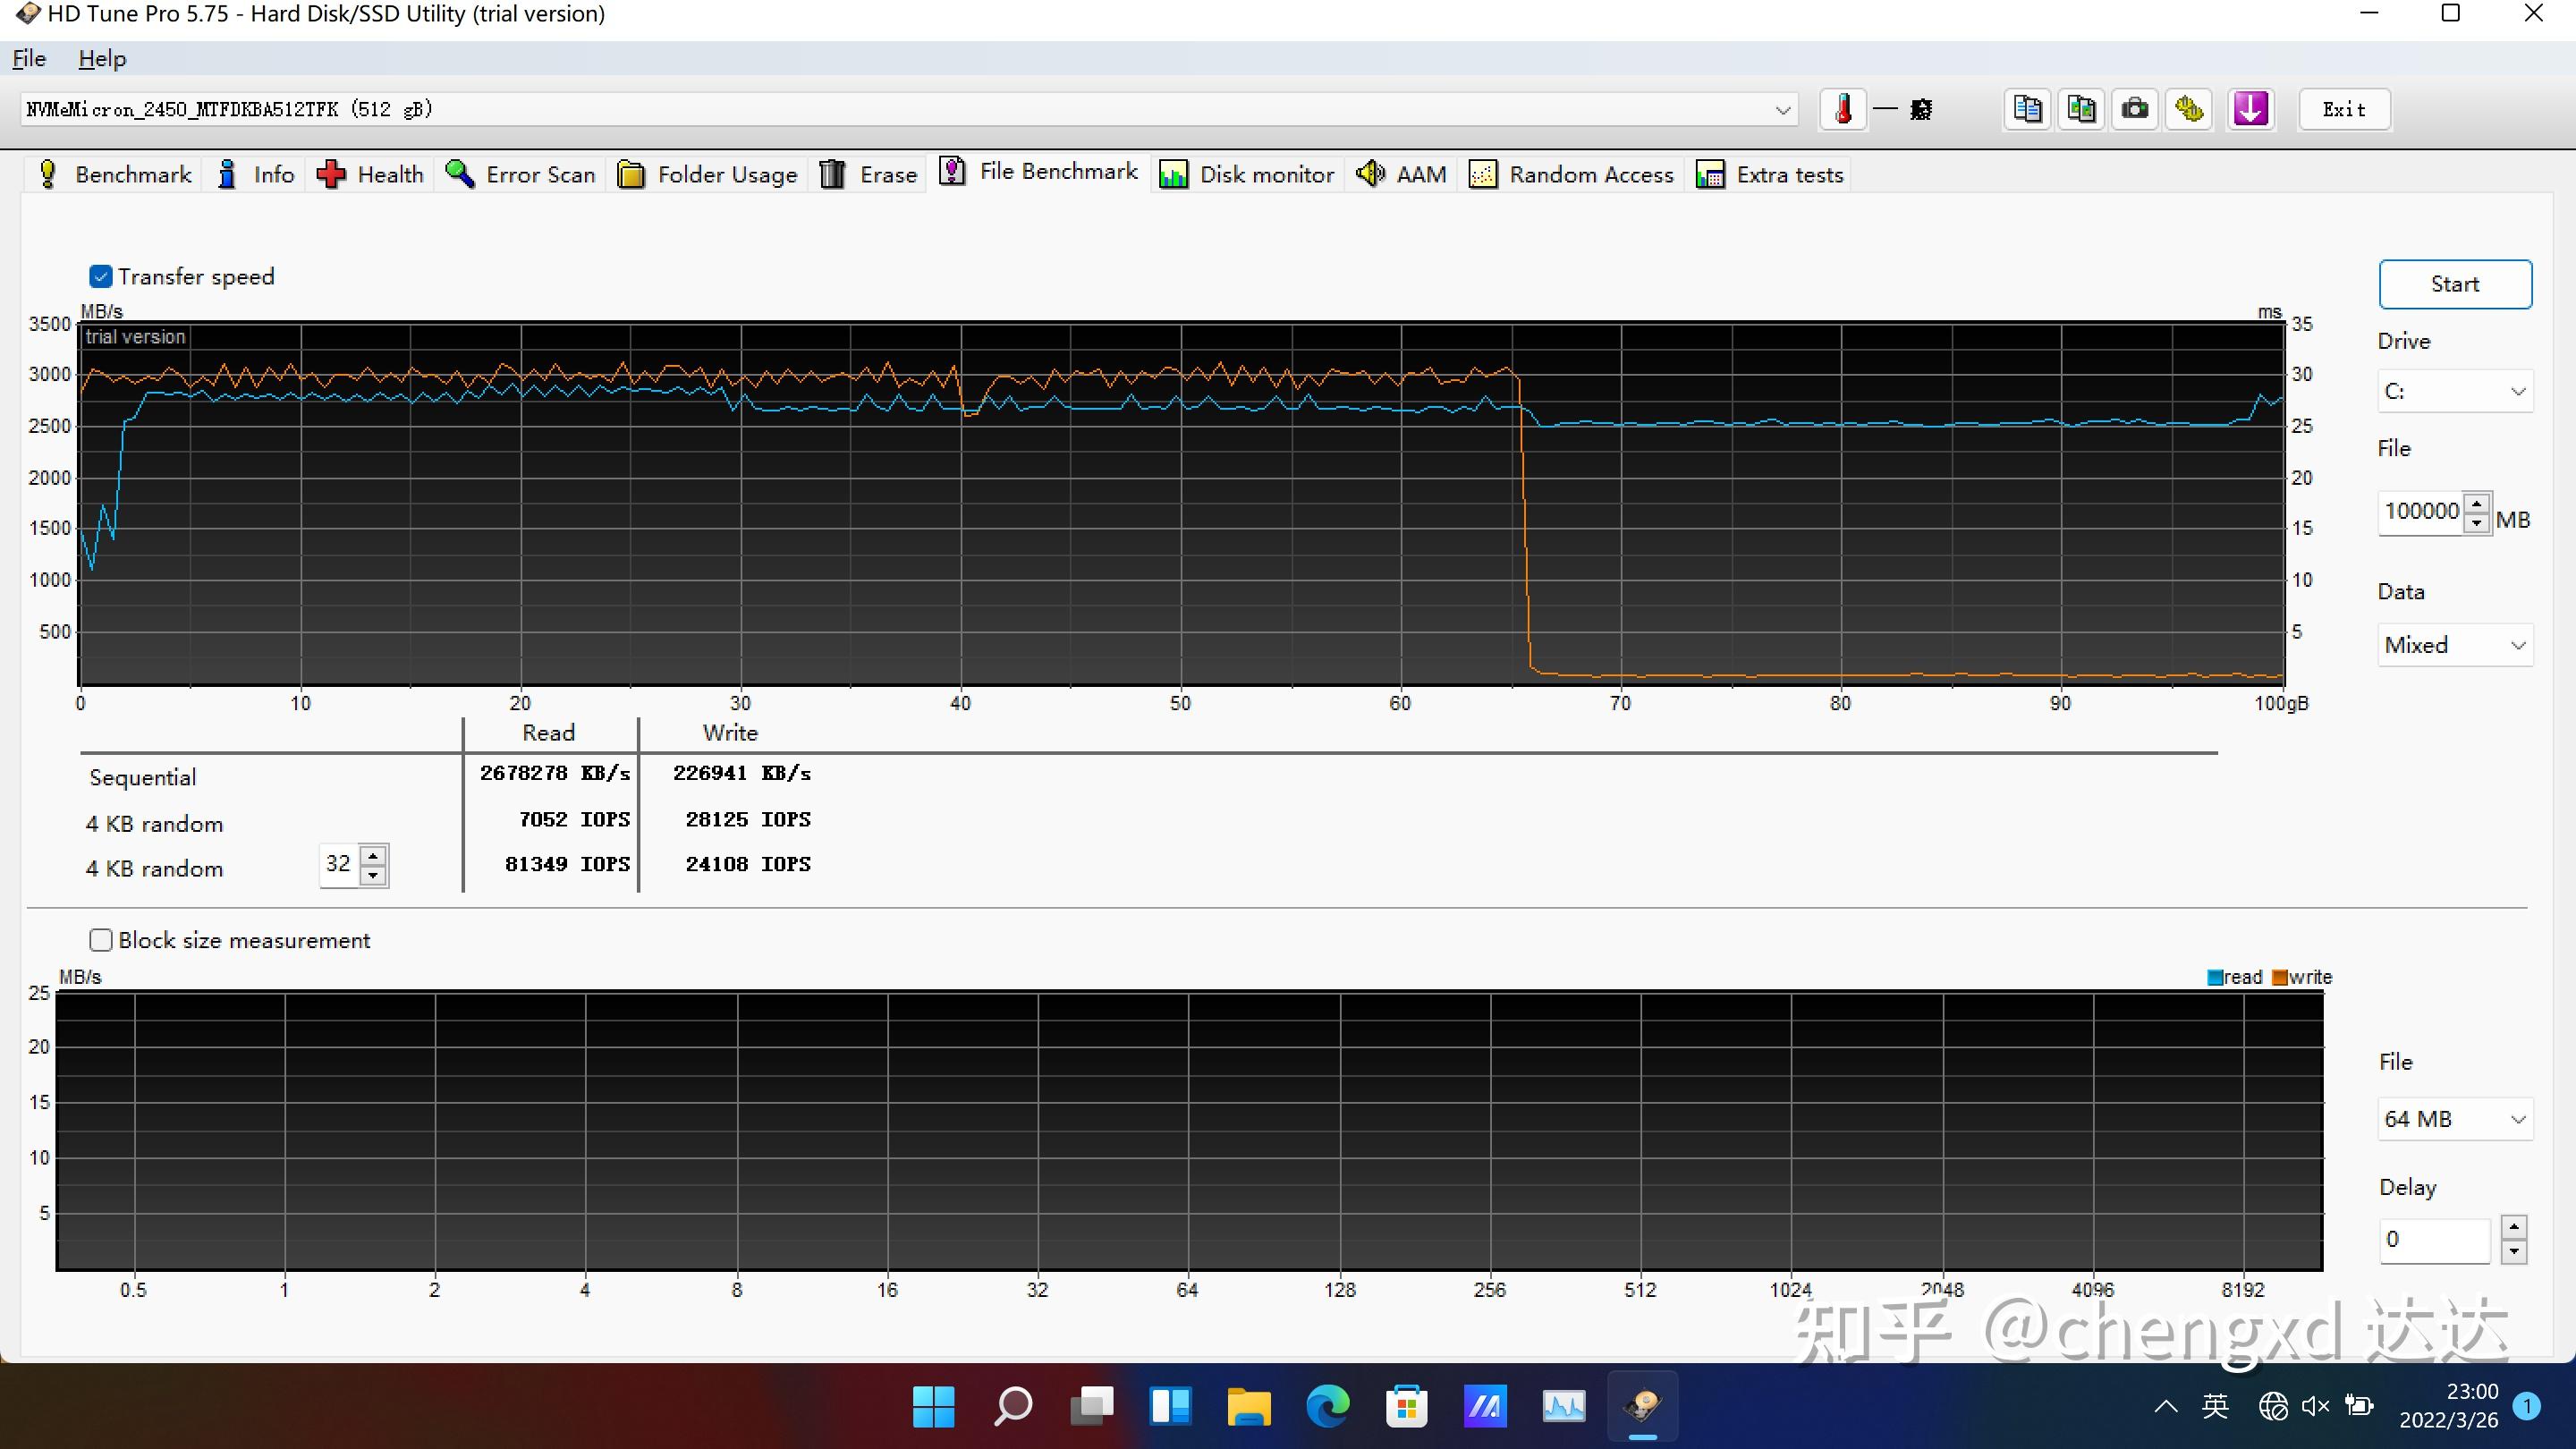Click the Start button
Screen dimensions: 2576x1449
(2454, 283)
